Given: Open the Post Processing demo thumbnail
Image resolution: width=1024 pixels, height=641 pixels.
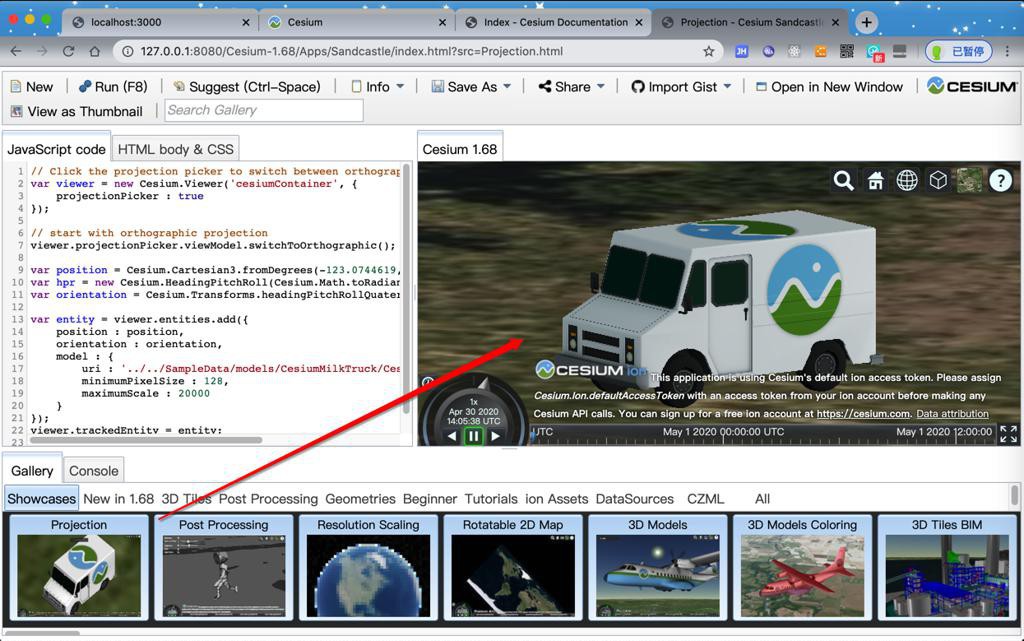Looking at the screenshot, I should (223, 567).
